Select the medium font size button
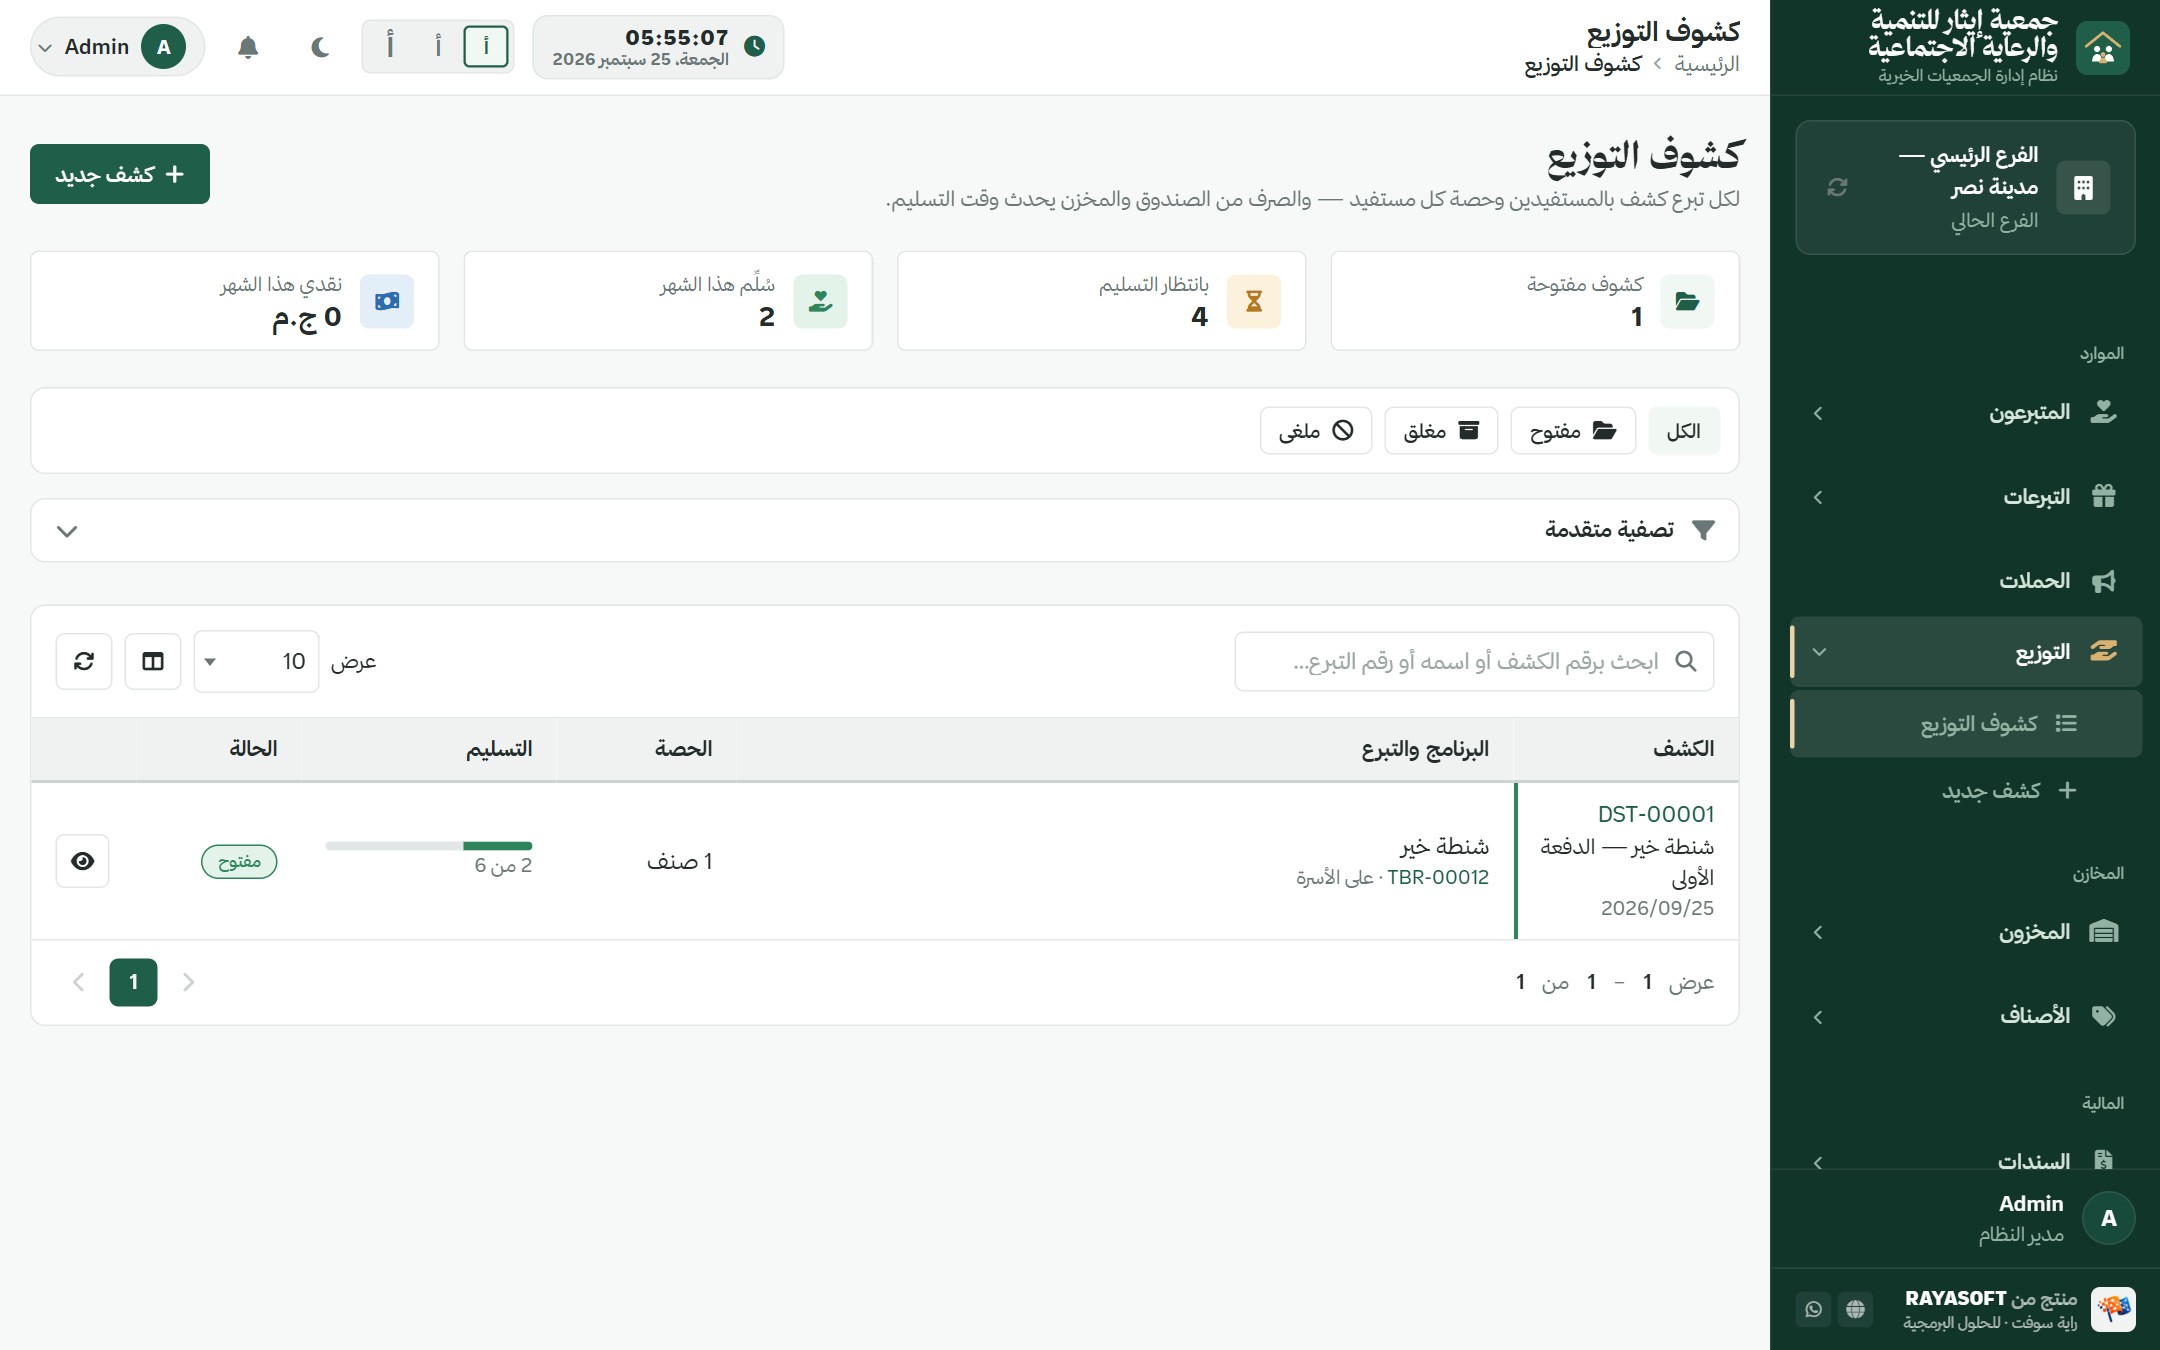 (x=438, y=46)
